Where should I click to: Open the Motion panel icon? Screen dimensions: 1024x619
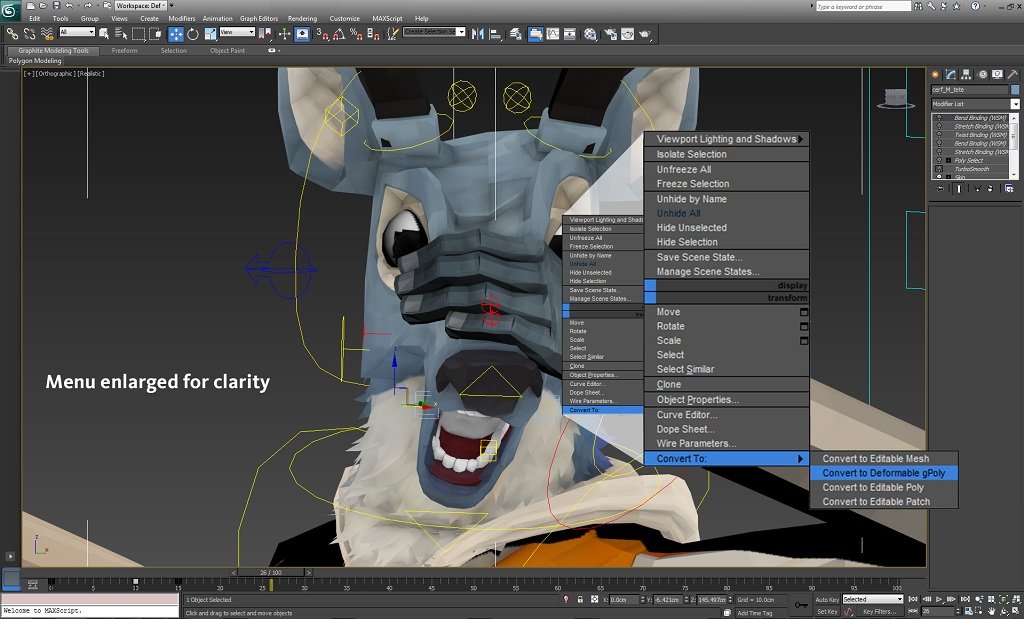point(983,74)
